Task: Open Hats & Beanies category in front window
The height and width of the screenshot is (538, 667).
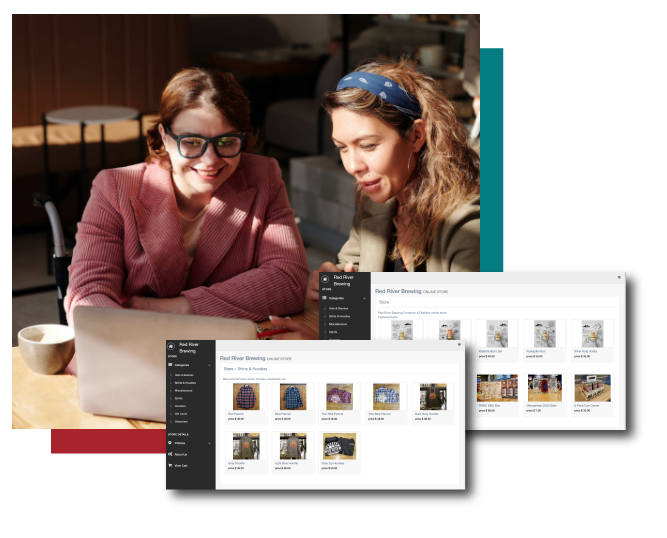Action: [x=184, y=375]
